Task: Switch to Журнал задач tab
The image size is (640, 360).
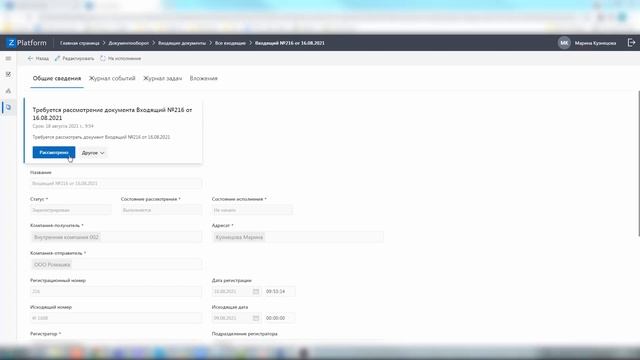Action: point(162,78)
